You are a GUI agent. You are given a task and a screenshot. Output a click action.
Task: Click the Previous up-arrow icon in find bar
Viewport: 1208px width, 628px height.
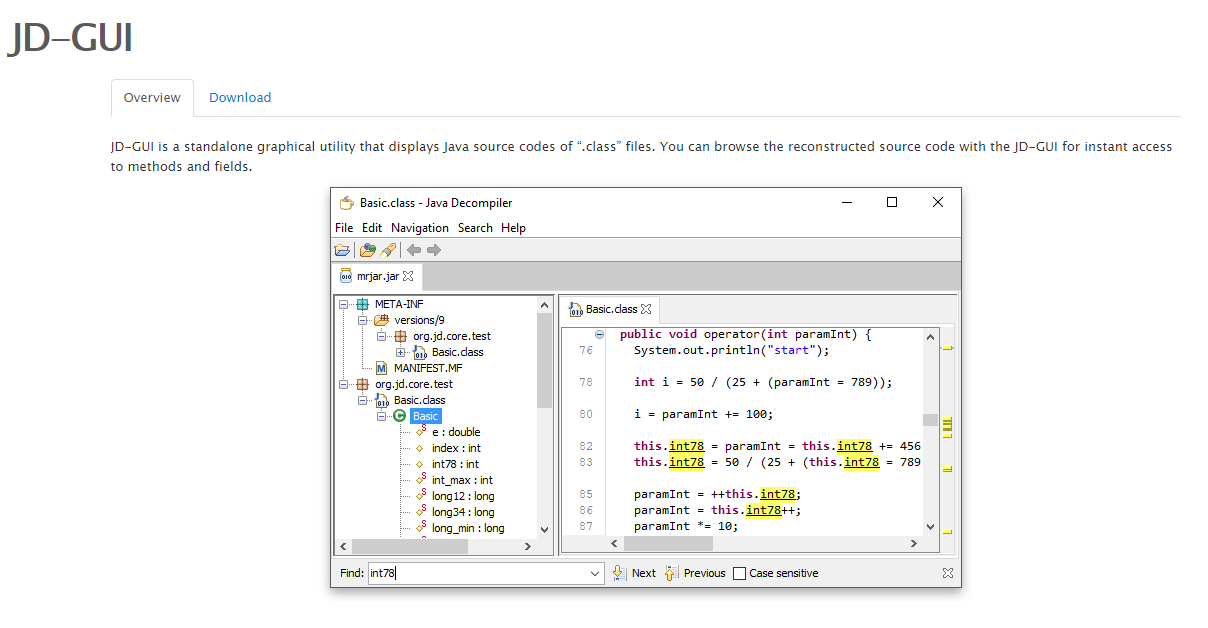coord(671,573)
